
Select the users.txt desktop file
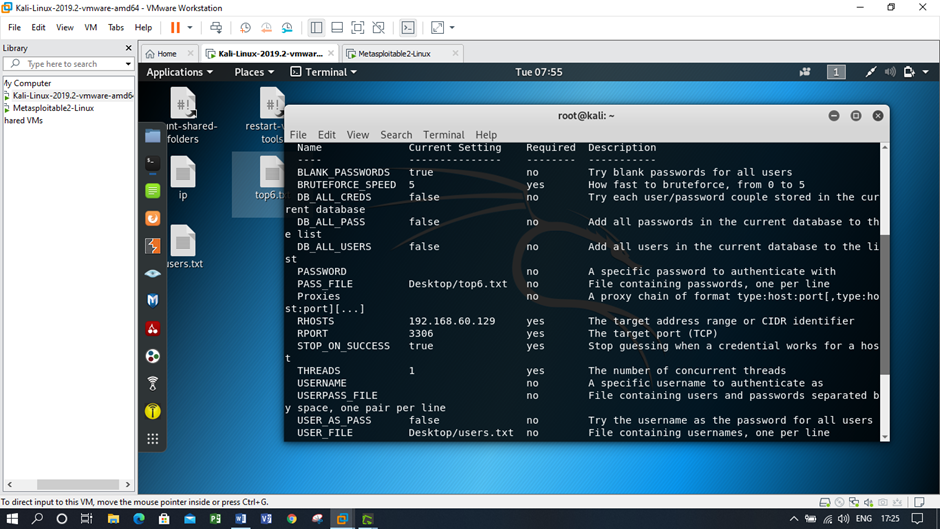(183, 247)
